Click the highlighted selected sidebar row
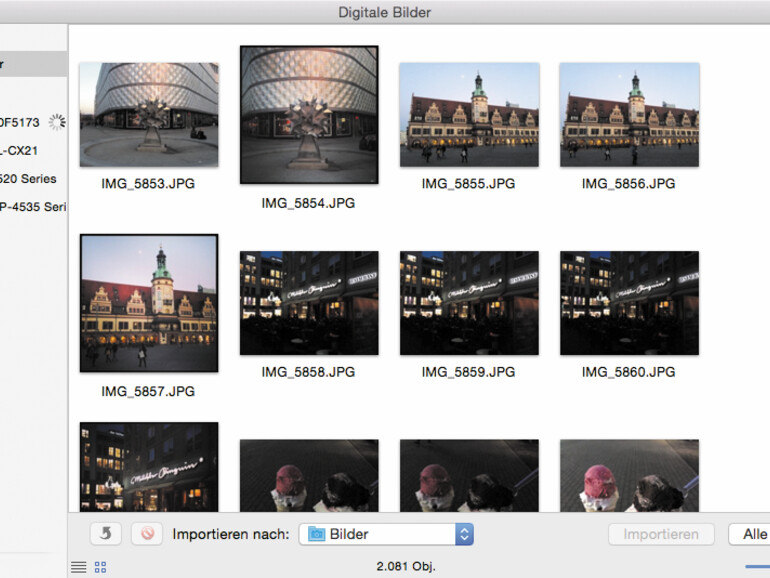Viewport: 770px width, 578px height. (x=33, y=64)
